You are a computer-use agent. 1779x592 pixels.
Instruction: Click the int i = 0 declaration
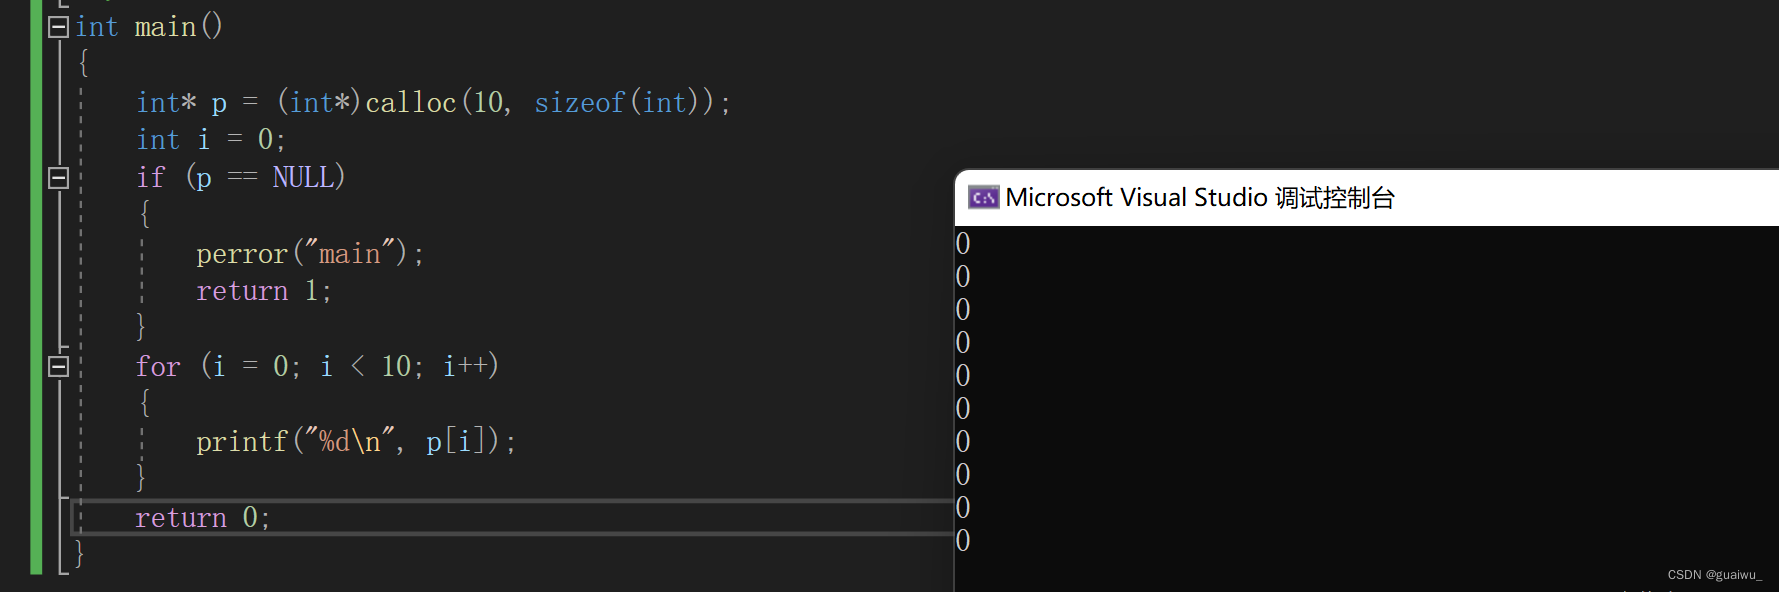click(x=211, y=139)
